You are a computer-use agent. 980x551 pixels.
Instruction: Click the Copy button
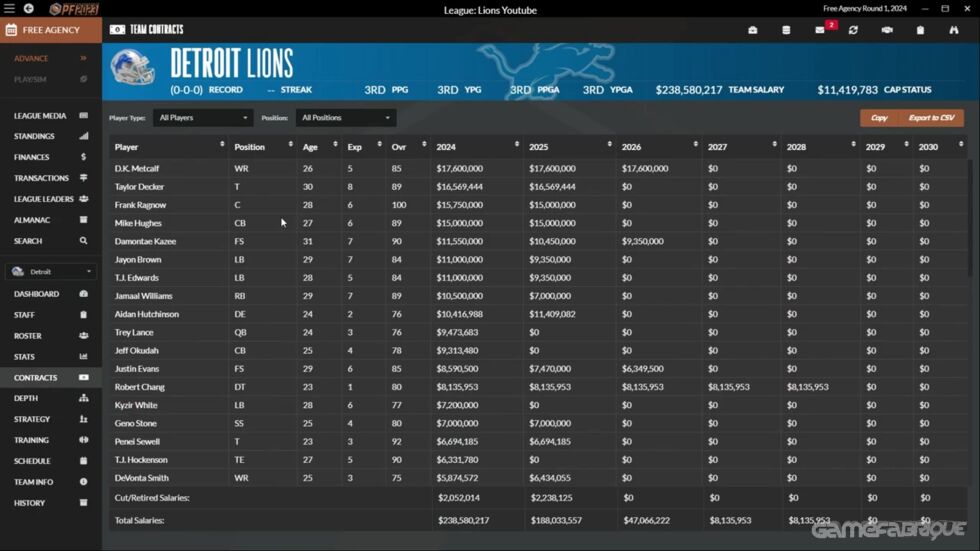(879, 117)
